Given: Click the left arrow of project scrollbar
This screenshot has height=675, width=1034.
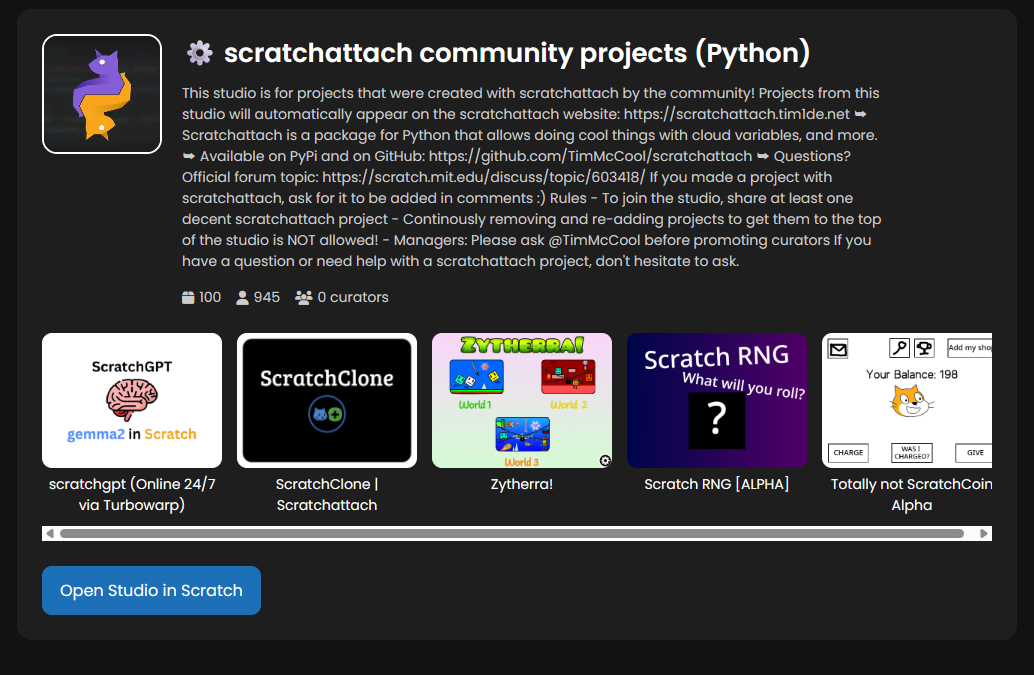Looking at the screenshot, I should [x=50, y=533].
